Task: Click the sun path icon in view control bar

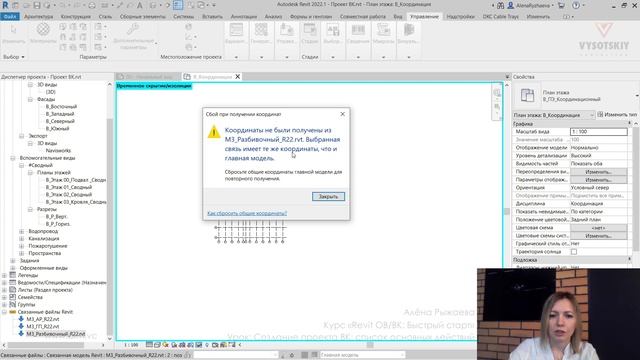Action: pyautogui.click(x=165, y=345)
